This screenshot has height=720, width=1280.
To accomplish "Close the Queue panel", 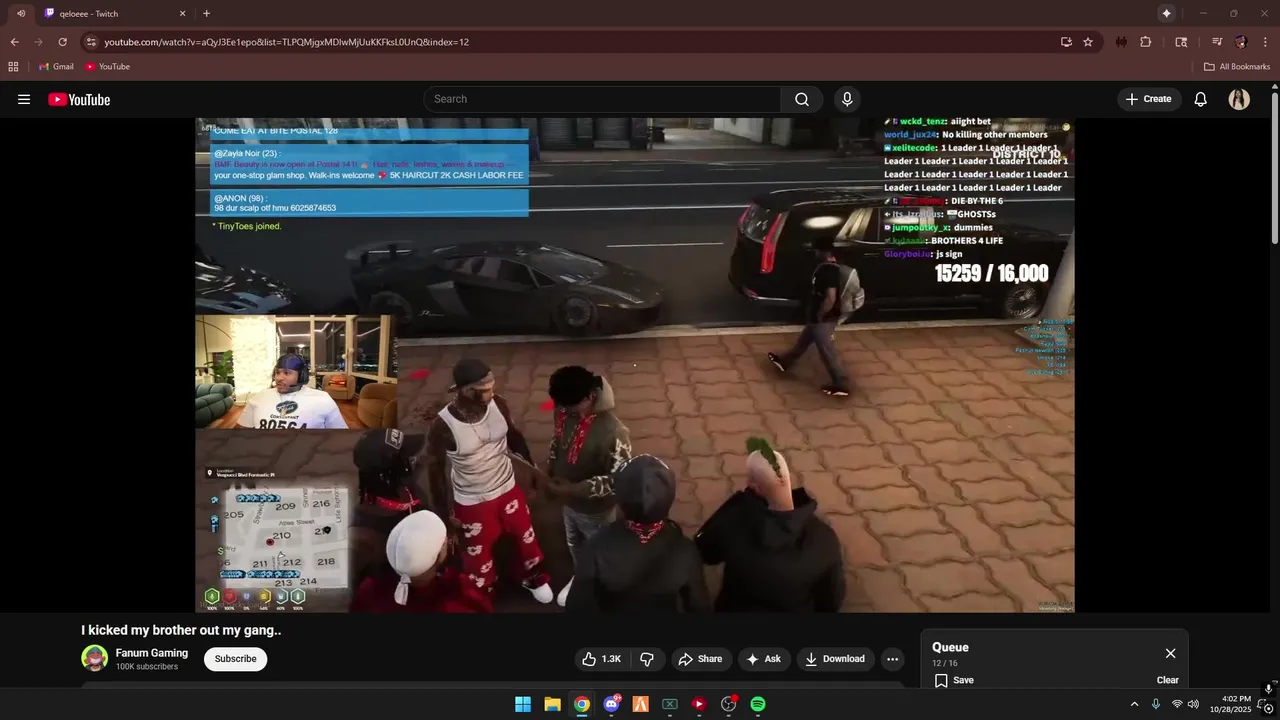I will click(1170, 653).
